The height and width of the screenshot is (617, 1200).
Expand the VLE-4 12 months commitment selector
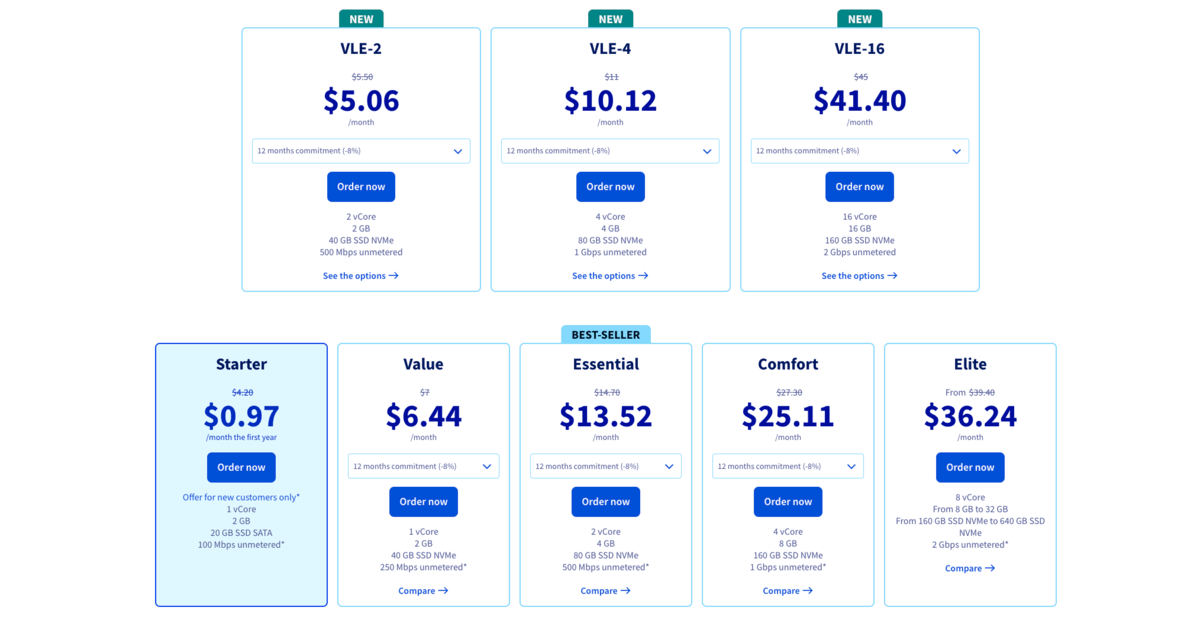[x=610, y=151]
